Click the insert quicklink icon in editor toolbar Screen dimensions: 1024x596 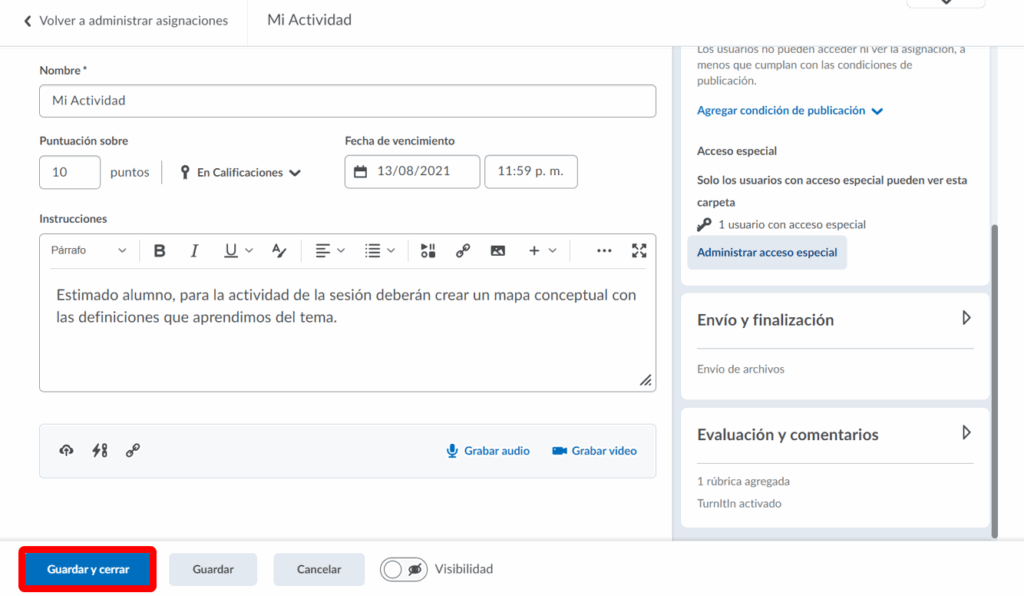[463, 251]
